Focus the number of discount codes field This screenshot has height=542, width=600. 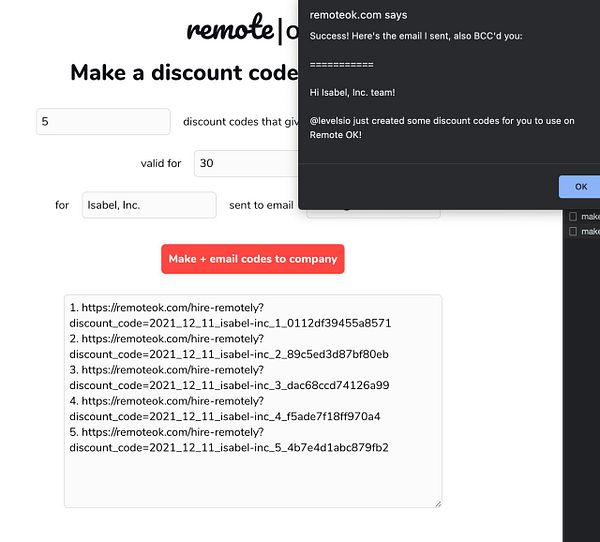click(x=103, y=122)
